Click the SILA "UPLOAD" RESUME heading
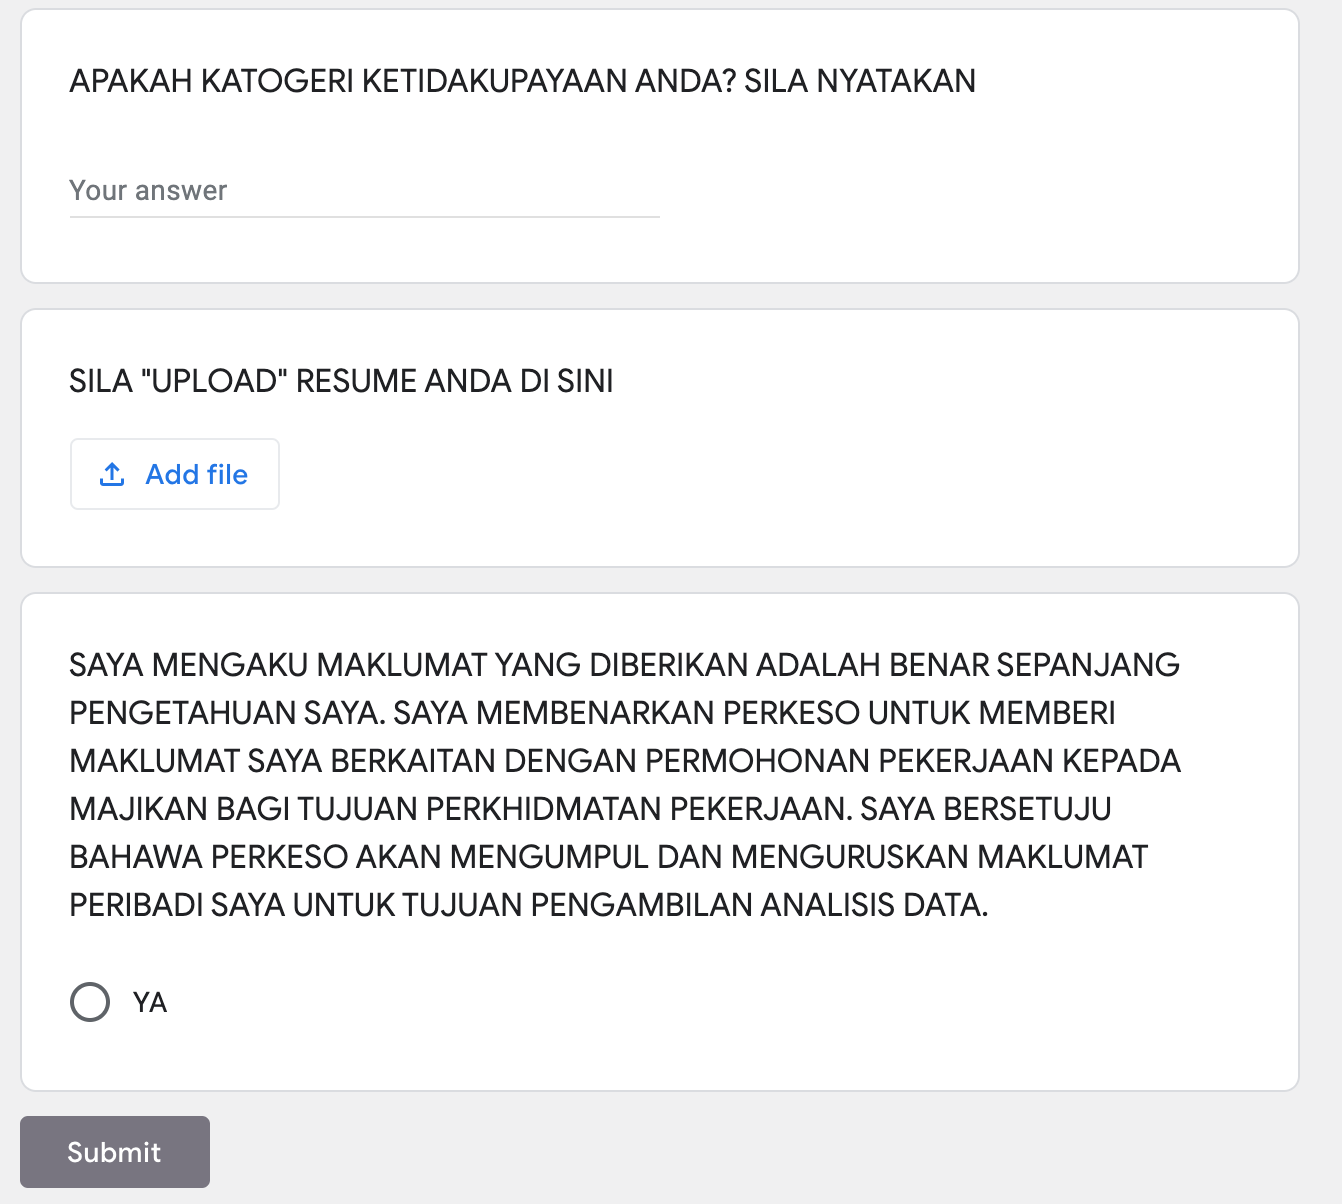 click(x=341, y=381)
